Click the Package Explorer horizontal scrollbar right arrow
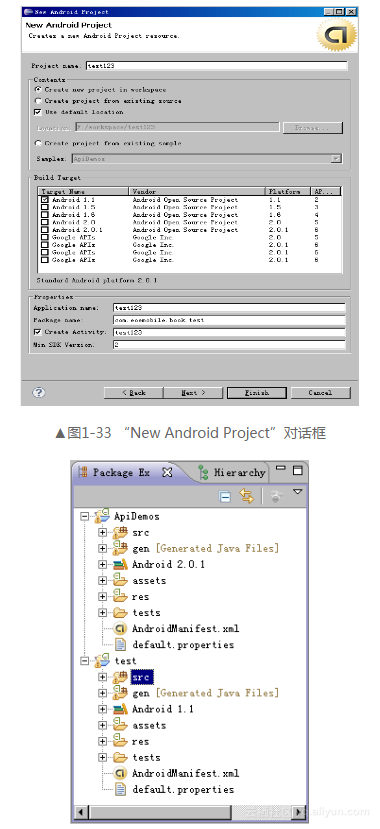 (300, 812)
